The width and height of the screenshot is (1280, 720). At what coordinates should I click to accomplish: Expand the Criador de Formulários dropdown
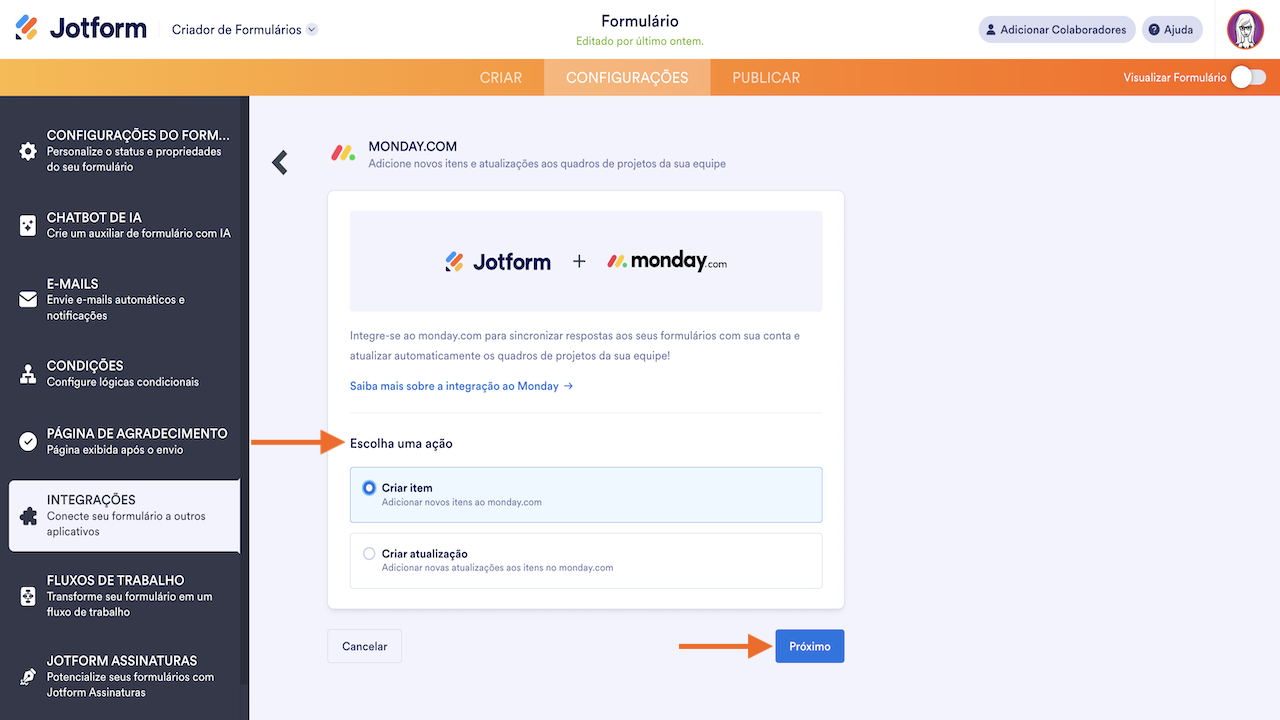click(312, 30)
